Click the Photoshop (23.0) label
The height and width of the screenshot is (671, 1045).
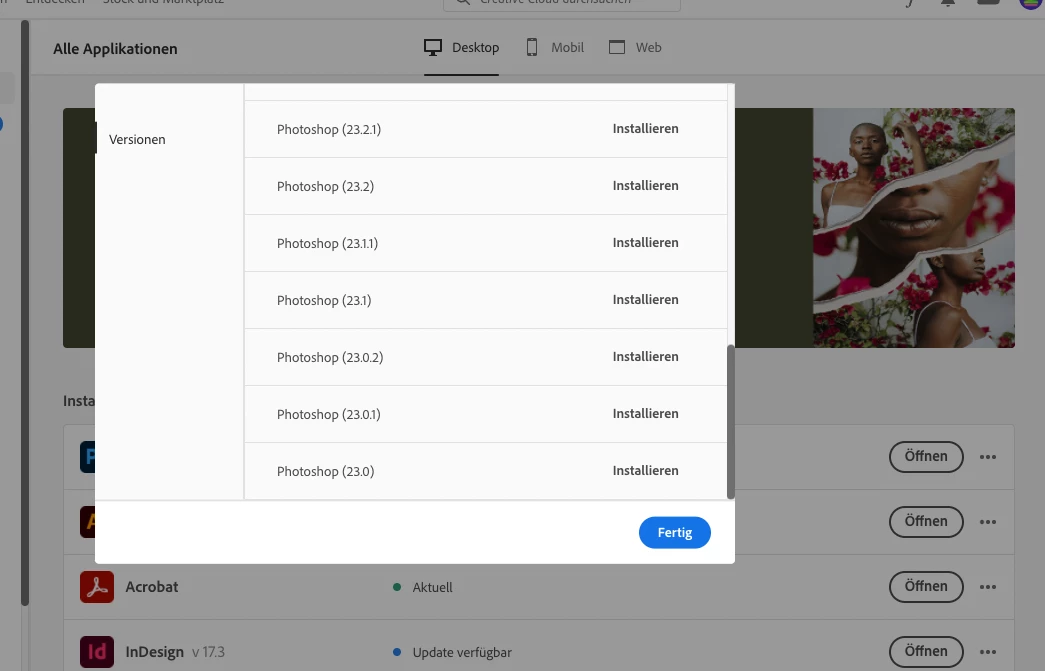325,471
